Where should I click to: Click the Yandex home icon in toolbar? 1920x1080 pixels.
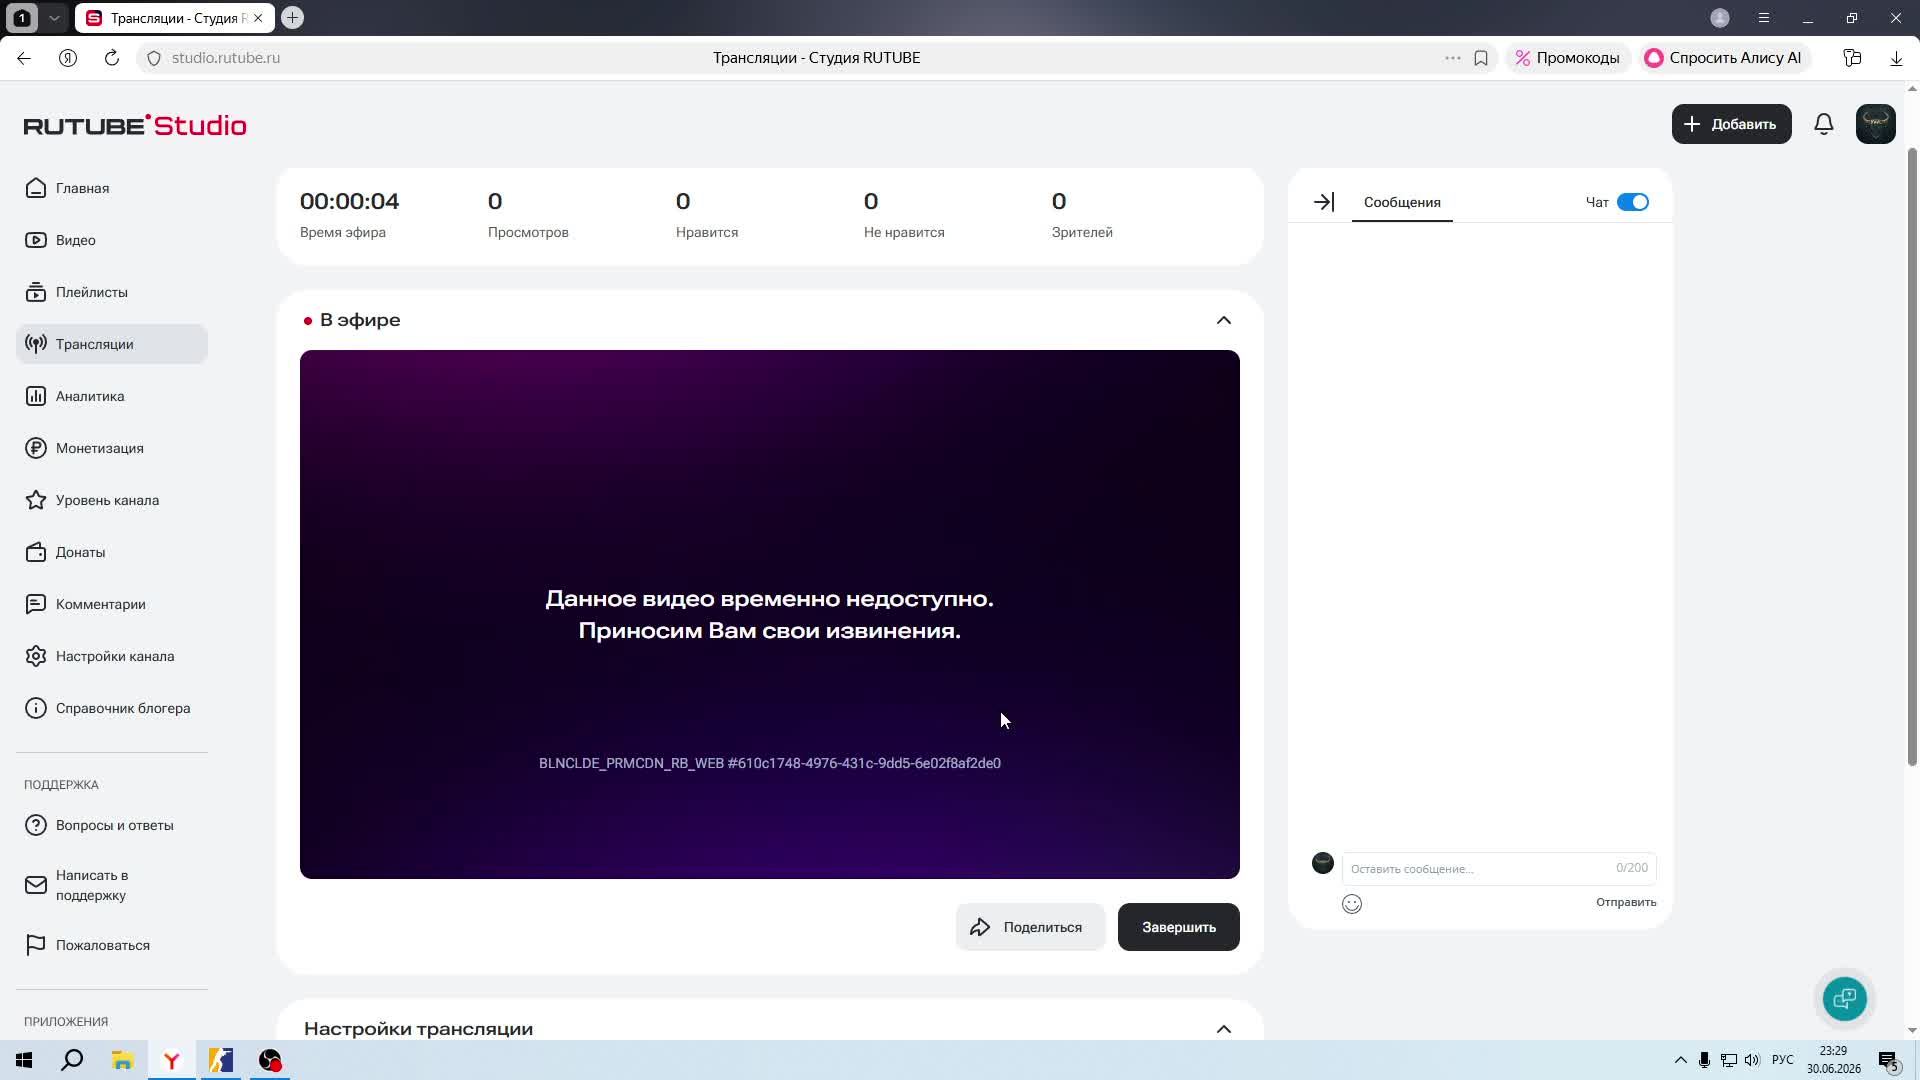[x=68, y=58]
